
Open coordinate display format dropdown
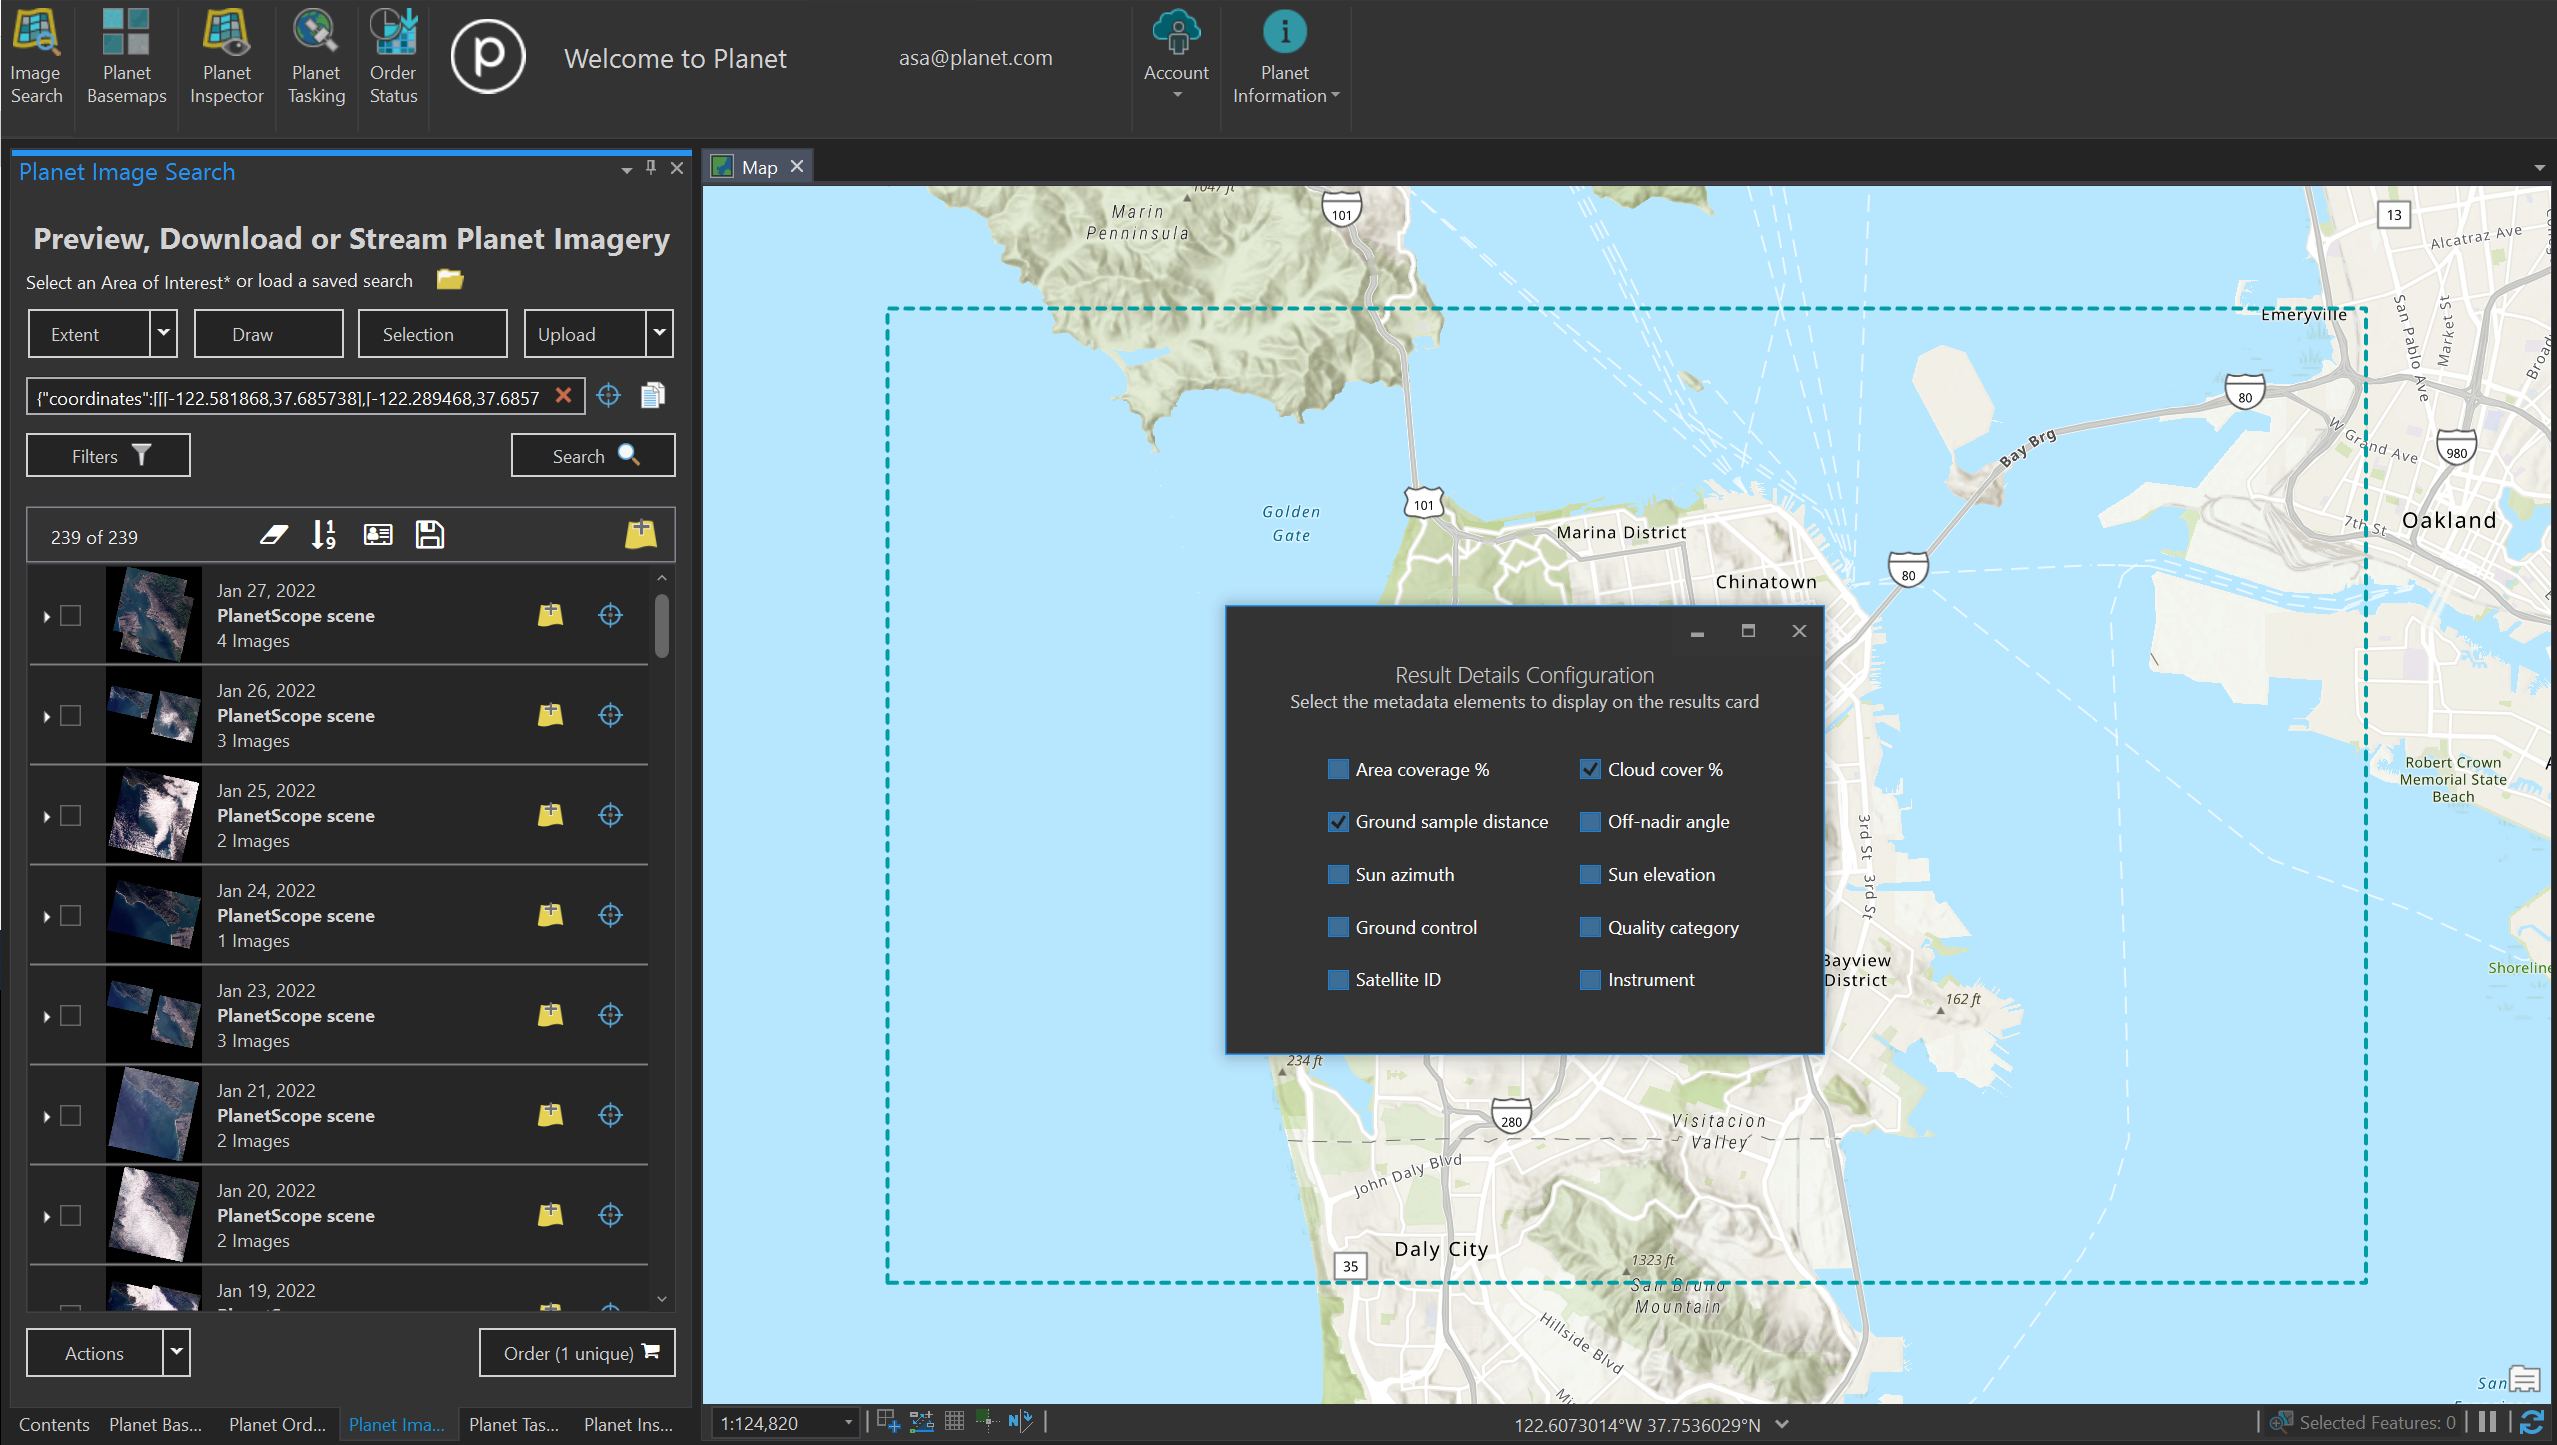1782,1423
